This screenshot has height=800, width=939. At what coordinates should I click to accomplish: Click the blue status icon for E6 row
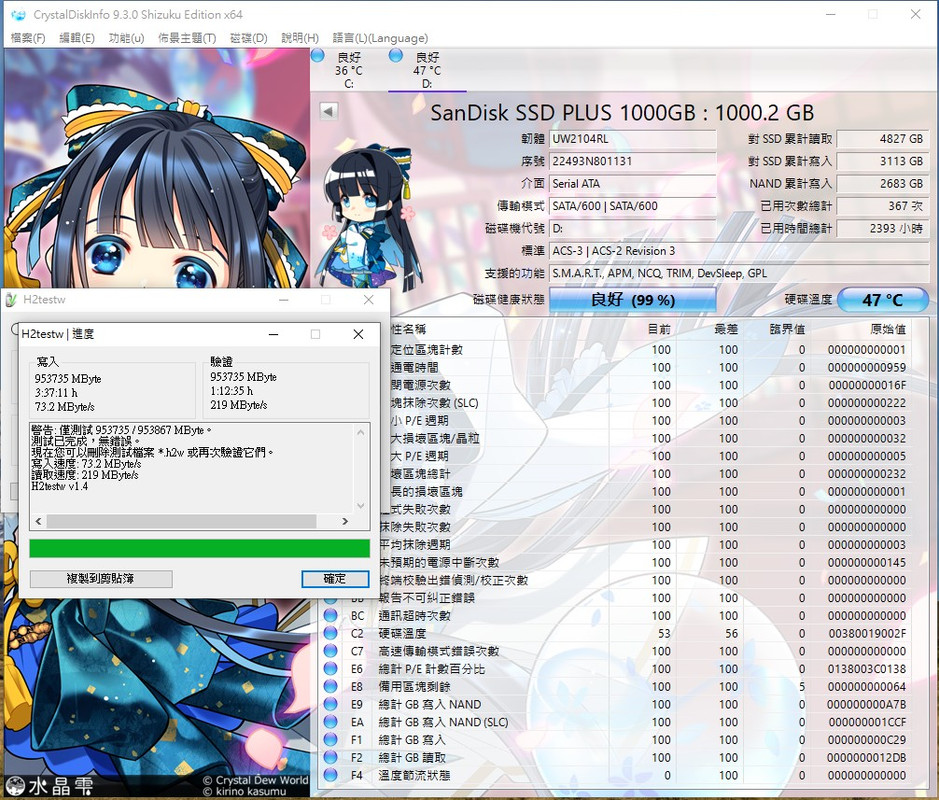(x=330, y=668)
